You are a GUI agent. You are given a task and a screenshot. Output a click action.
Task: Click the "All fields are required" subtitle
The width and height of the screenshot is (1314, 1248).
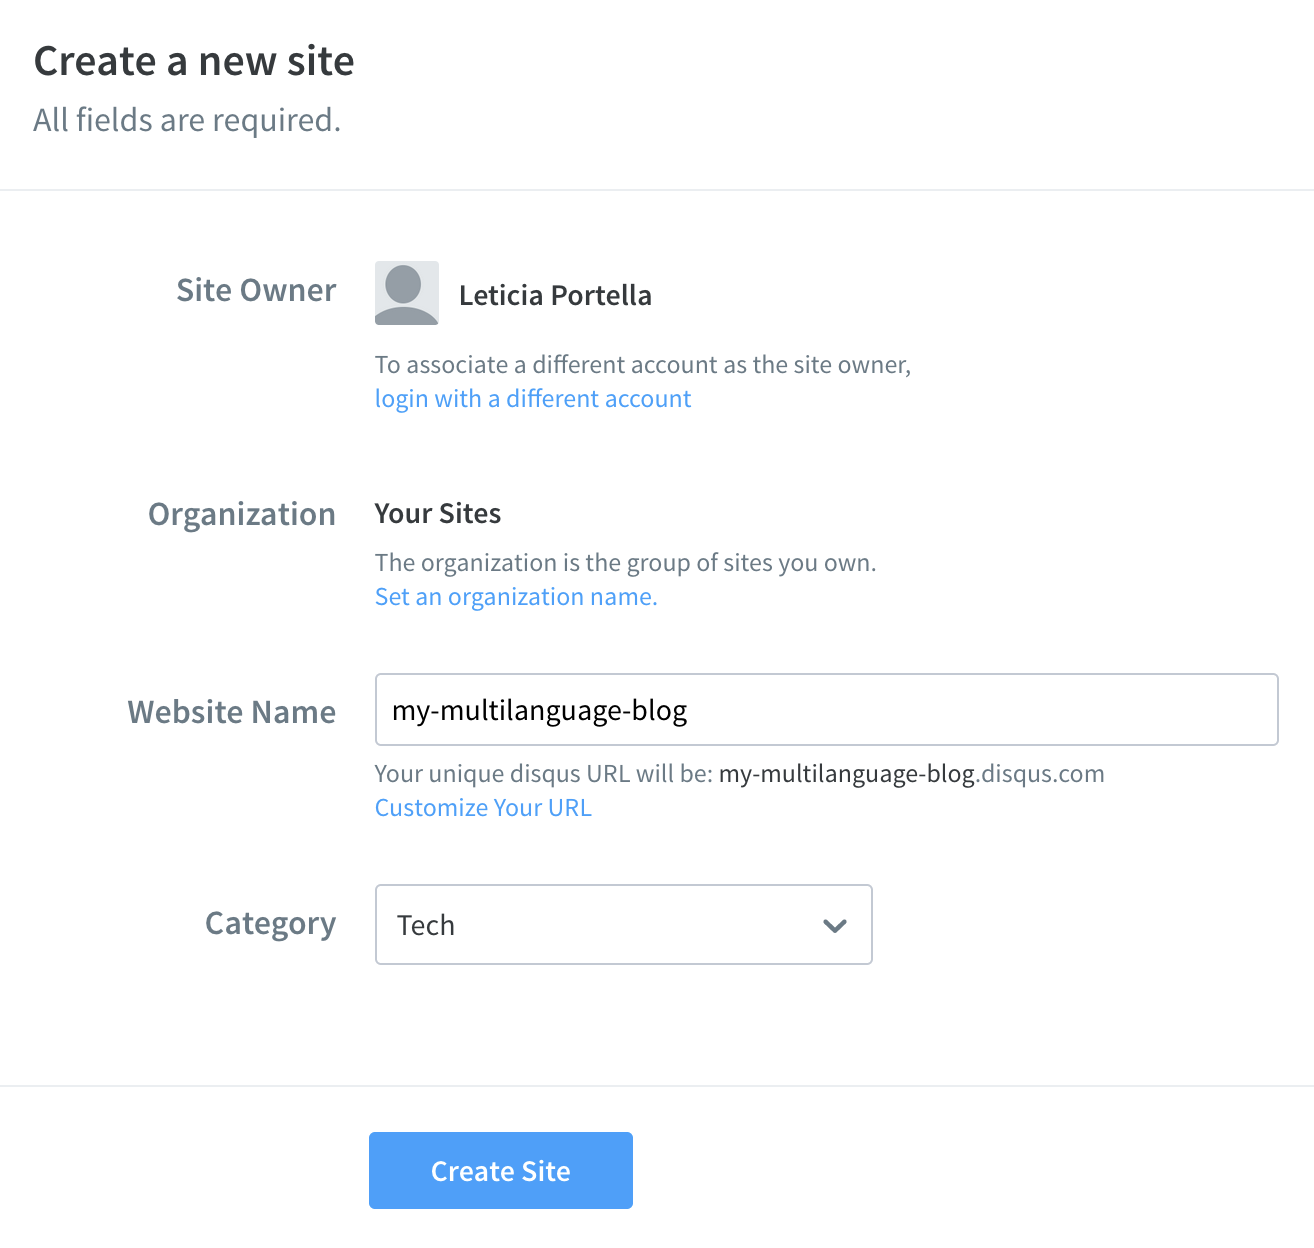point(187,121)
